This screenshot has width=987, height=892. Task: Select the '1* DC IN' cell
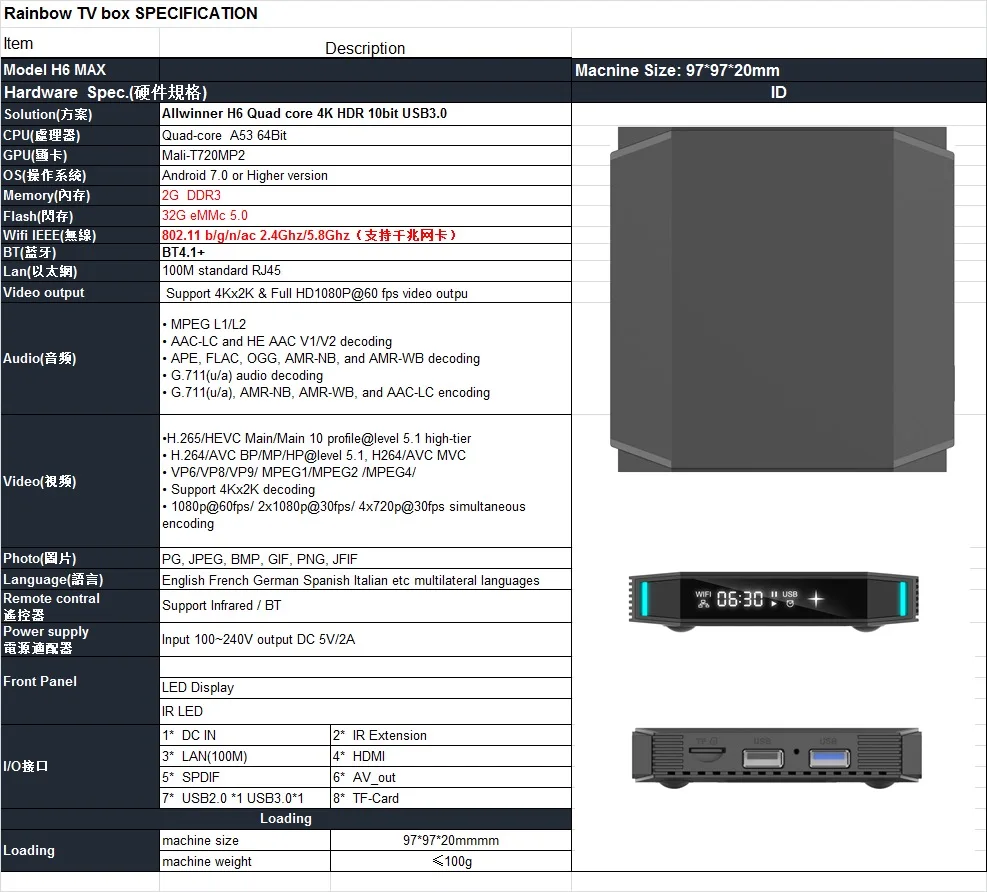pyautogui.click(x=245, y=735)
